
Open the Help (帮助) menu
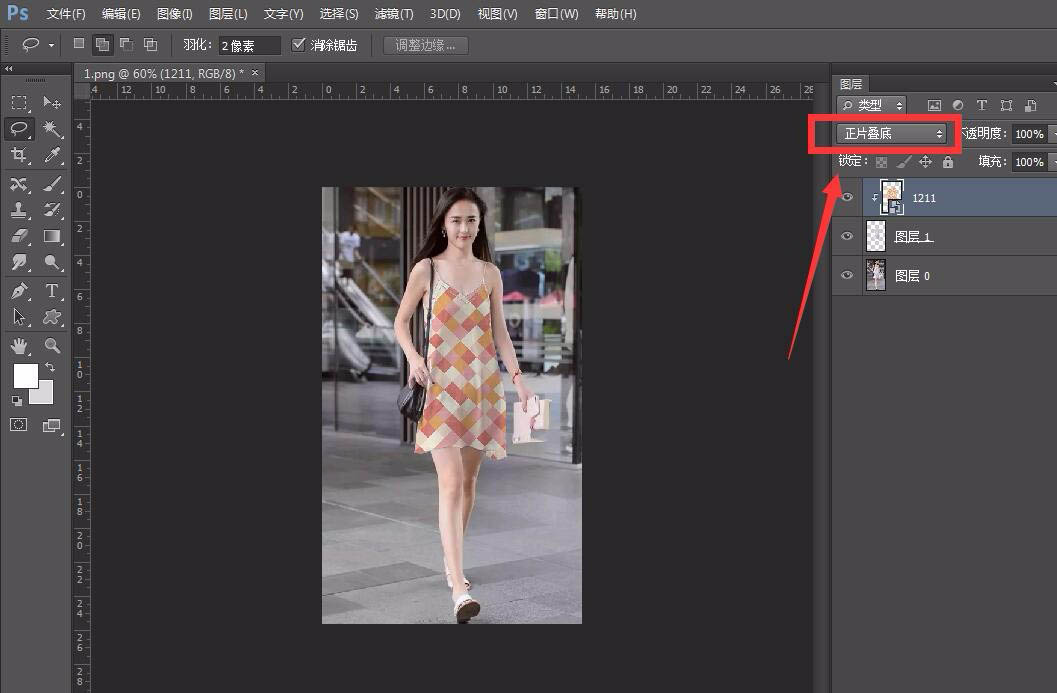[x=615, y=13]
